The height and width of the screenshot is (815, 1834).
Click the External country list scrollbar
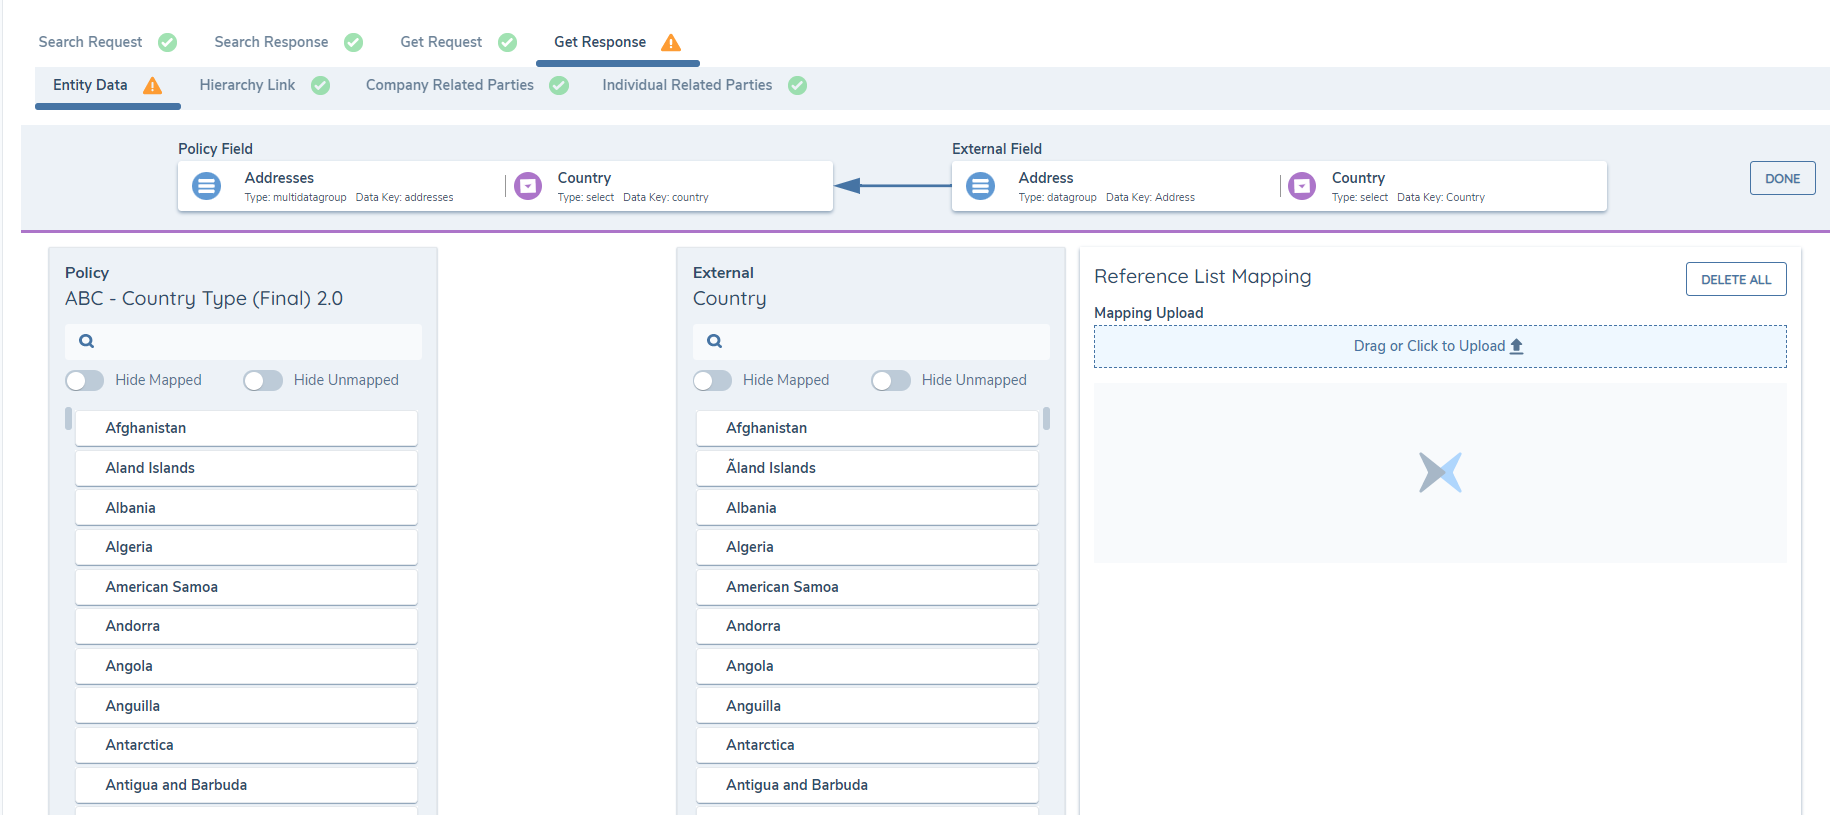pos(1046,418)
